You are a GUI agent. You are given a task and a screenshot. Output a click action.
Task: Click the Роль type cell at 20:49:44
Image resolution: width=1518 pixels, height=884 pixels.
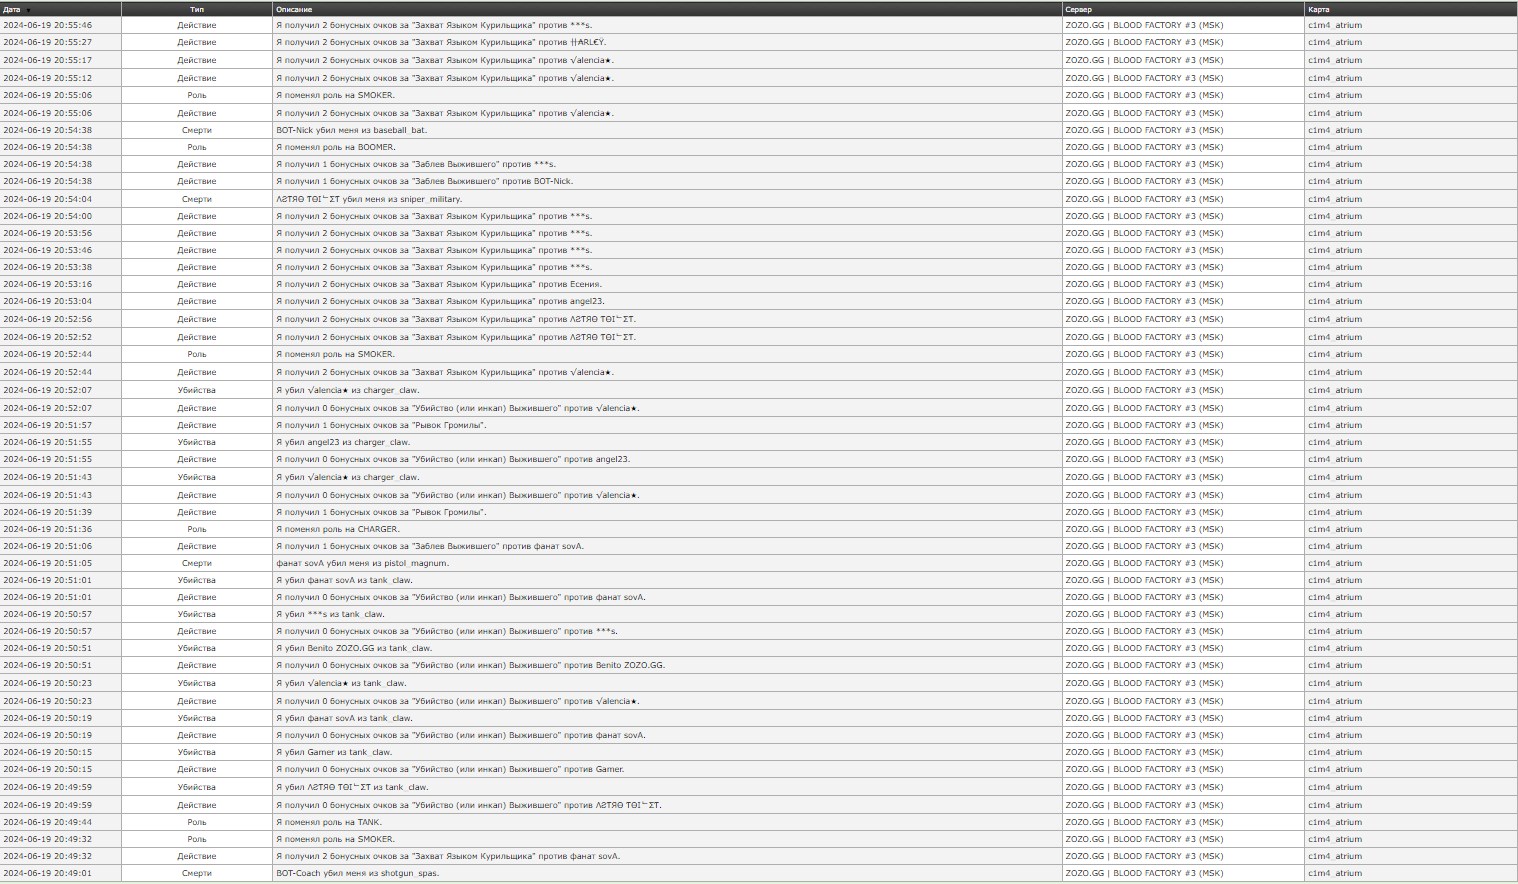coord(197,822)
